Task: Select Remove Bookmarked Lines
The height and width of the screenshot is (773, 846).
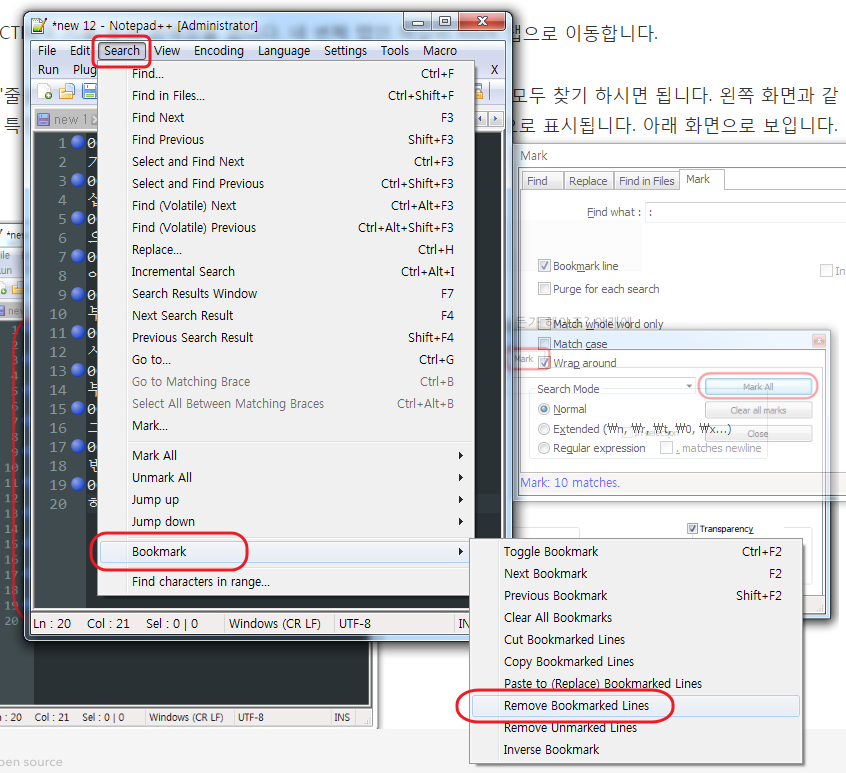Action: coord(636,706)
